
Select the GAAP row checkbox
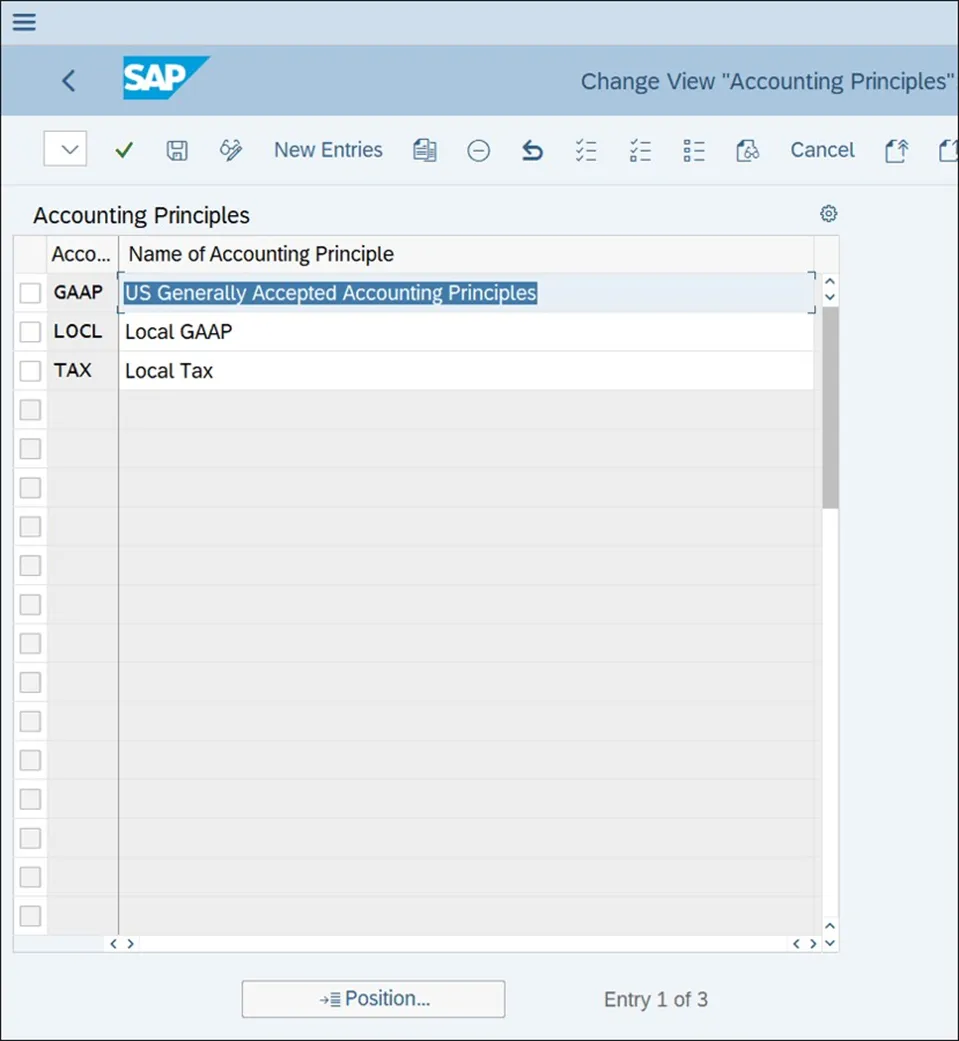31,293
